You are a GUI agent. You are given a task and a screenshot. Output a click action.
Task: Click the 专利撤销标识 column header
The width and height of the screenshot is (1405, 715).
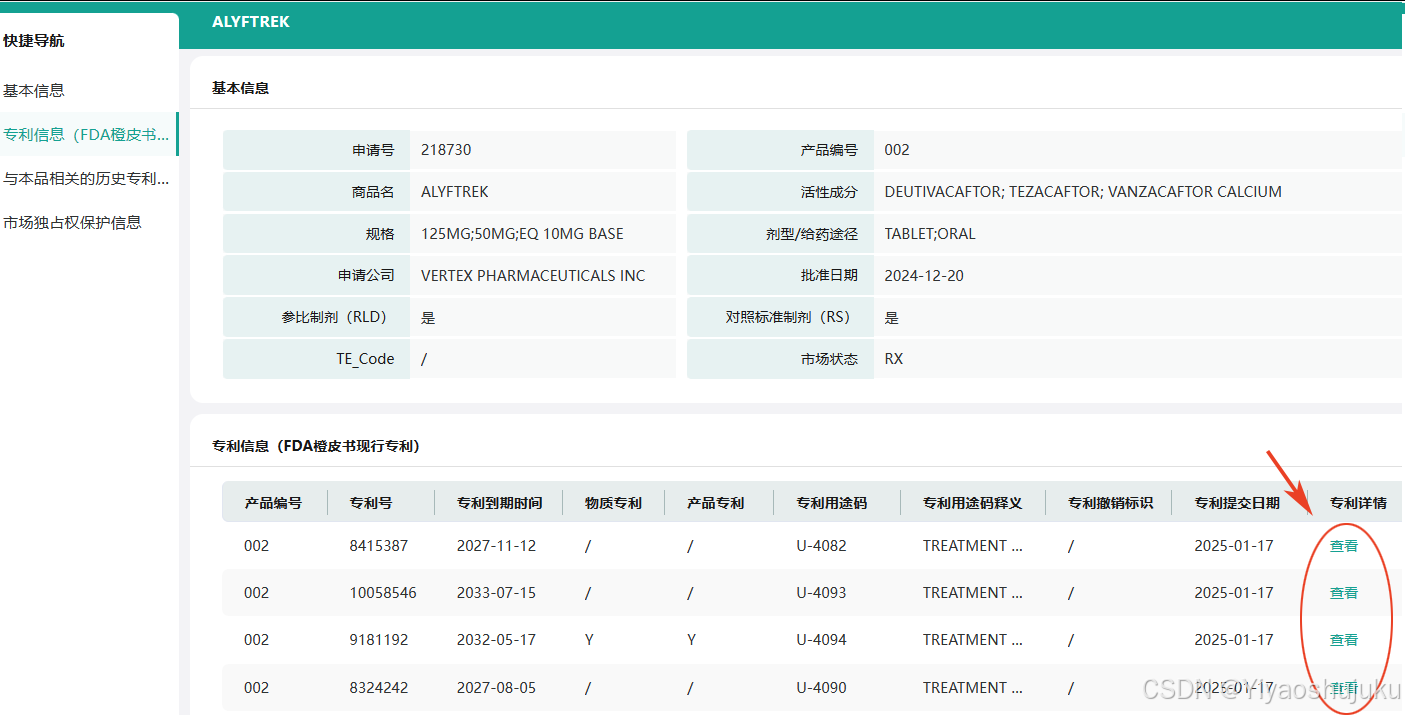pos(1110,503)
